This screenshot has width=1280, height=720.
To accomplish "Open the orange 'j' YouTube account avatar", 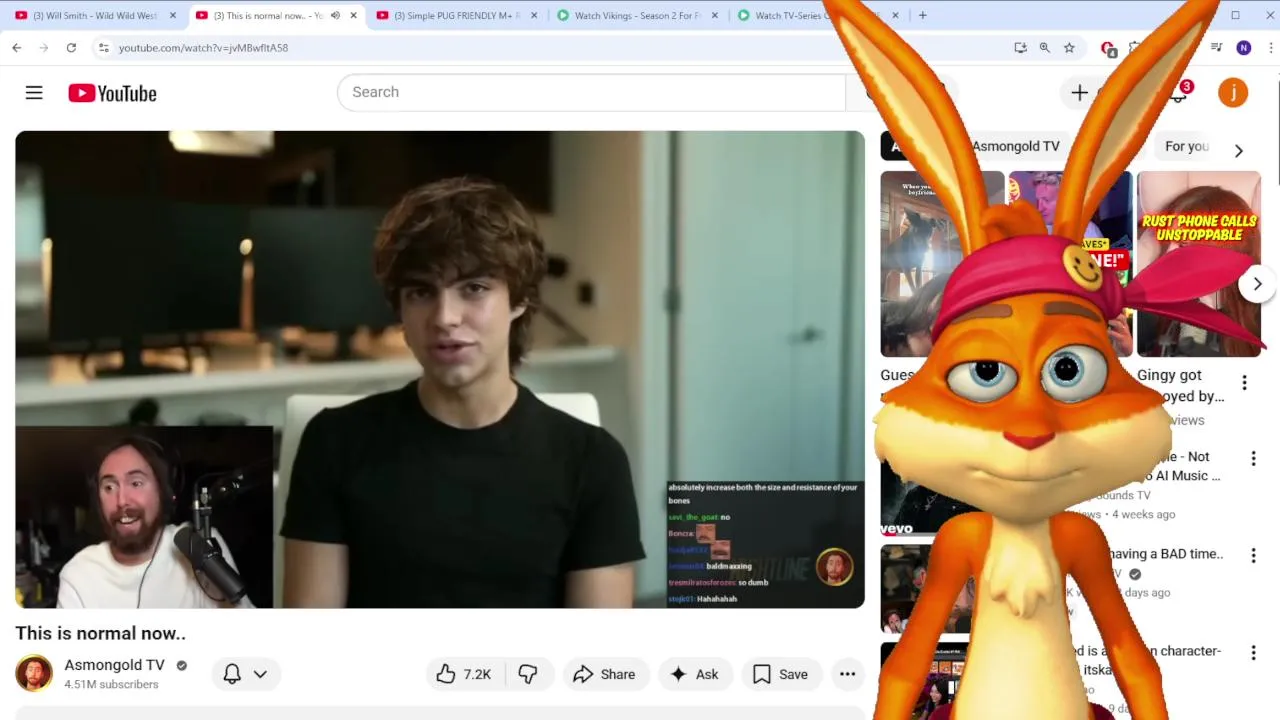I will click(1233, 92).
